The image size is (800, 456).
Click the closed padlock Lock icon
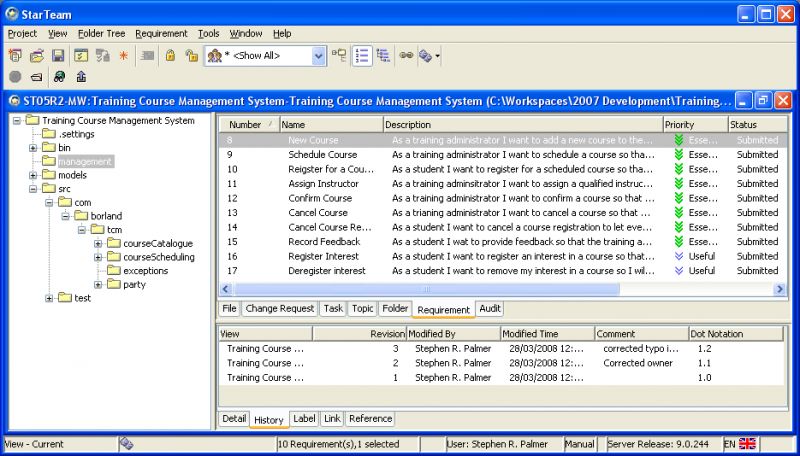point(170,56)
